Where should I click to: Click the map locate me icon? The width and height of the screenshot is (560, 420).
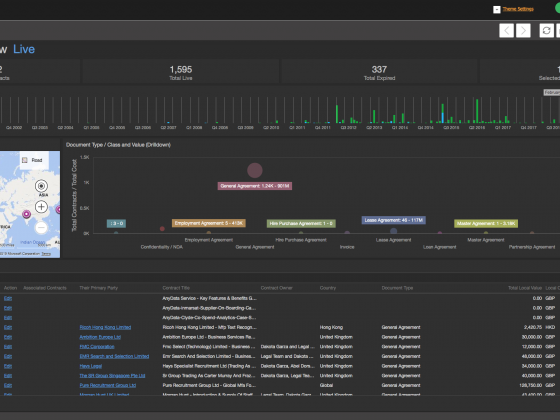point(41,186)
